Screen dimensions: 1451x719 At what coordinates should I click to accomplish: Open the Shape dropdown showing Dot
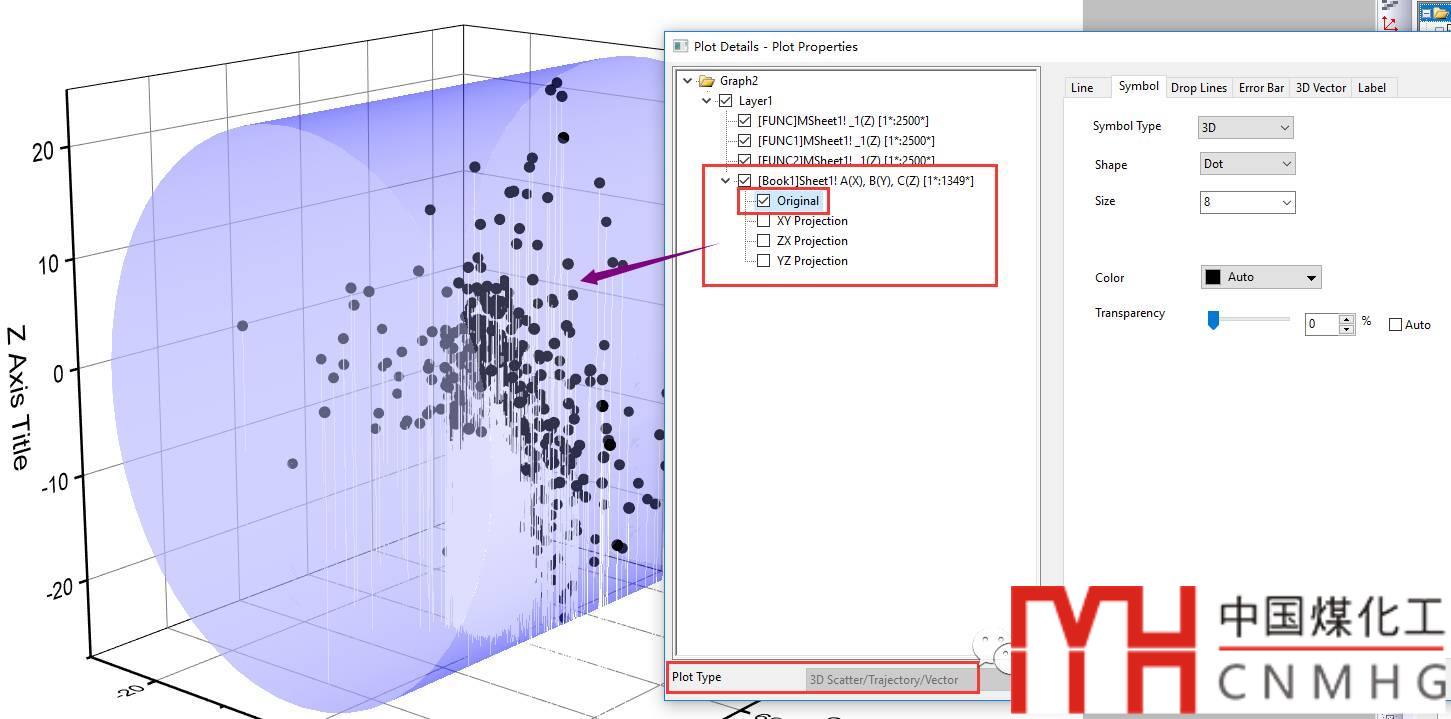(x=1247, y=164)
